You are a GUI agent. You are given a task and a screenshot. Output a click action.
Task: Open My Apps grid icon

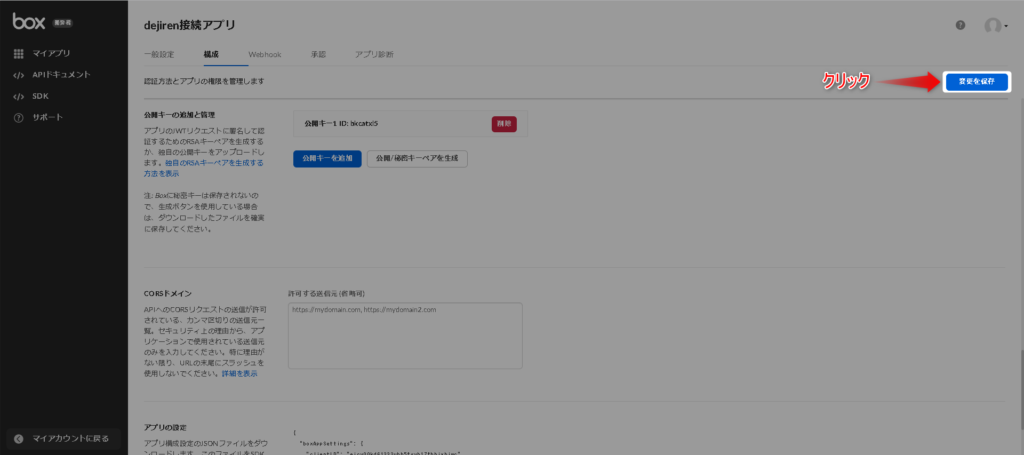tap(18, 54)
